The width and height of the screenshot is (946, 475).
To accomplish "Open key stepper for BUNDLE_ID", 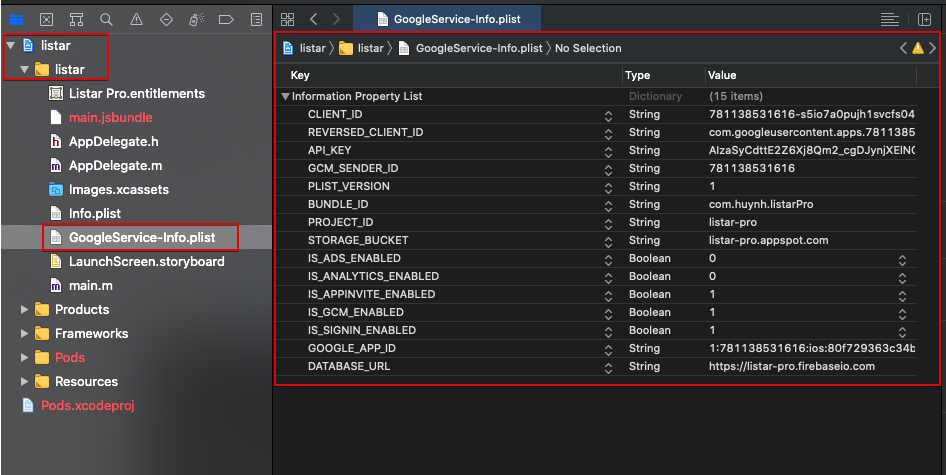I will click(608, 206).
